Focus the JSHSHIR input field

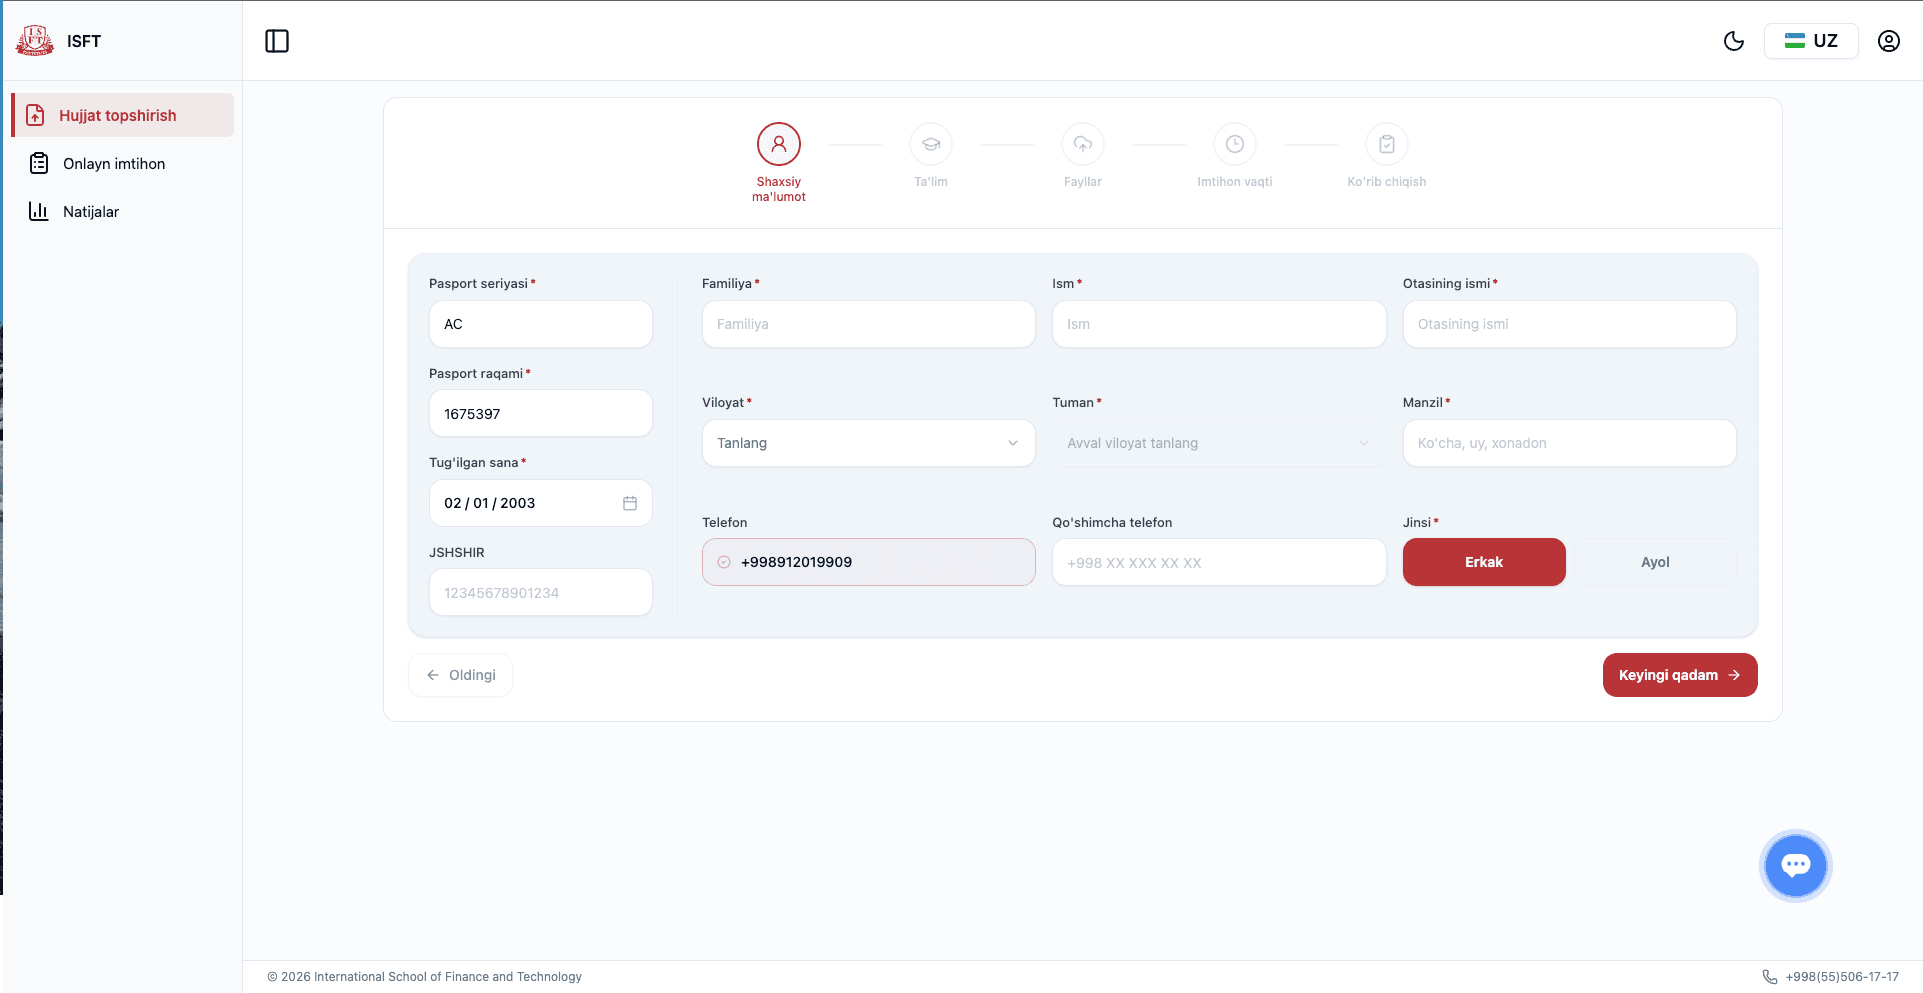coord(541,592)
